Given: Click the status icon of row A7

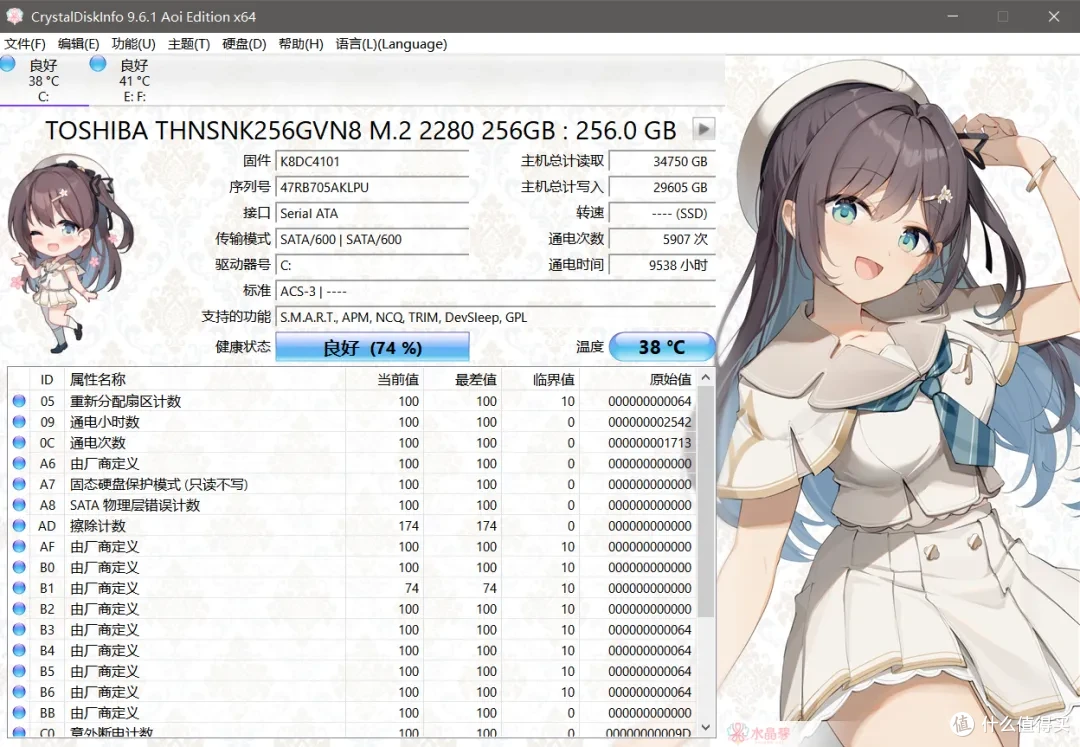Looking at the screenshot, I should pyautogui.click(x=19, y=484).
